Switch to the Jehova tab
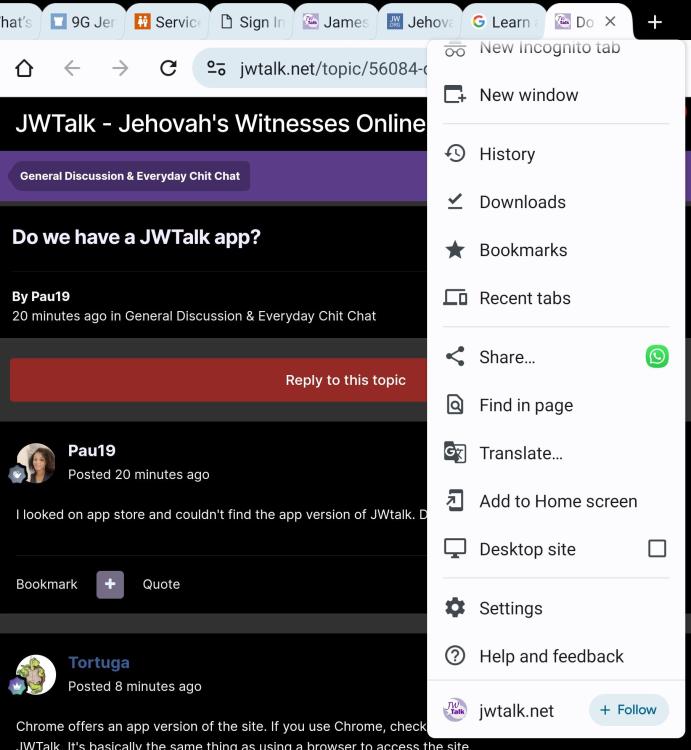The height and width of the screenshot is (750, 691). pyautogui.click(x=420, y=22)
